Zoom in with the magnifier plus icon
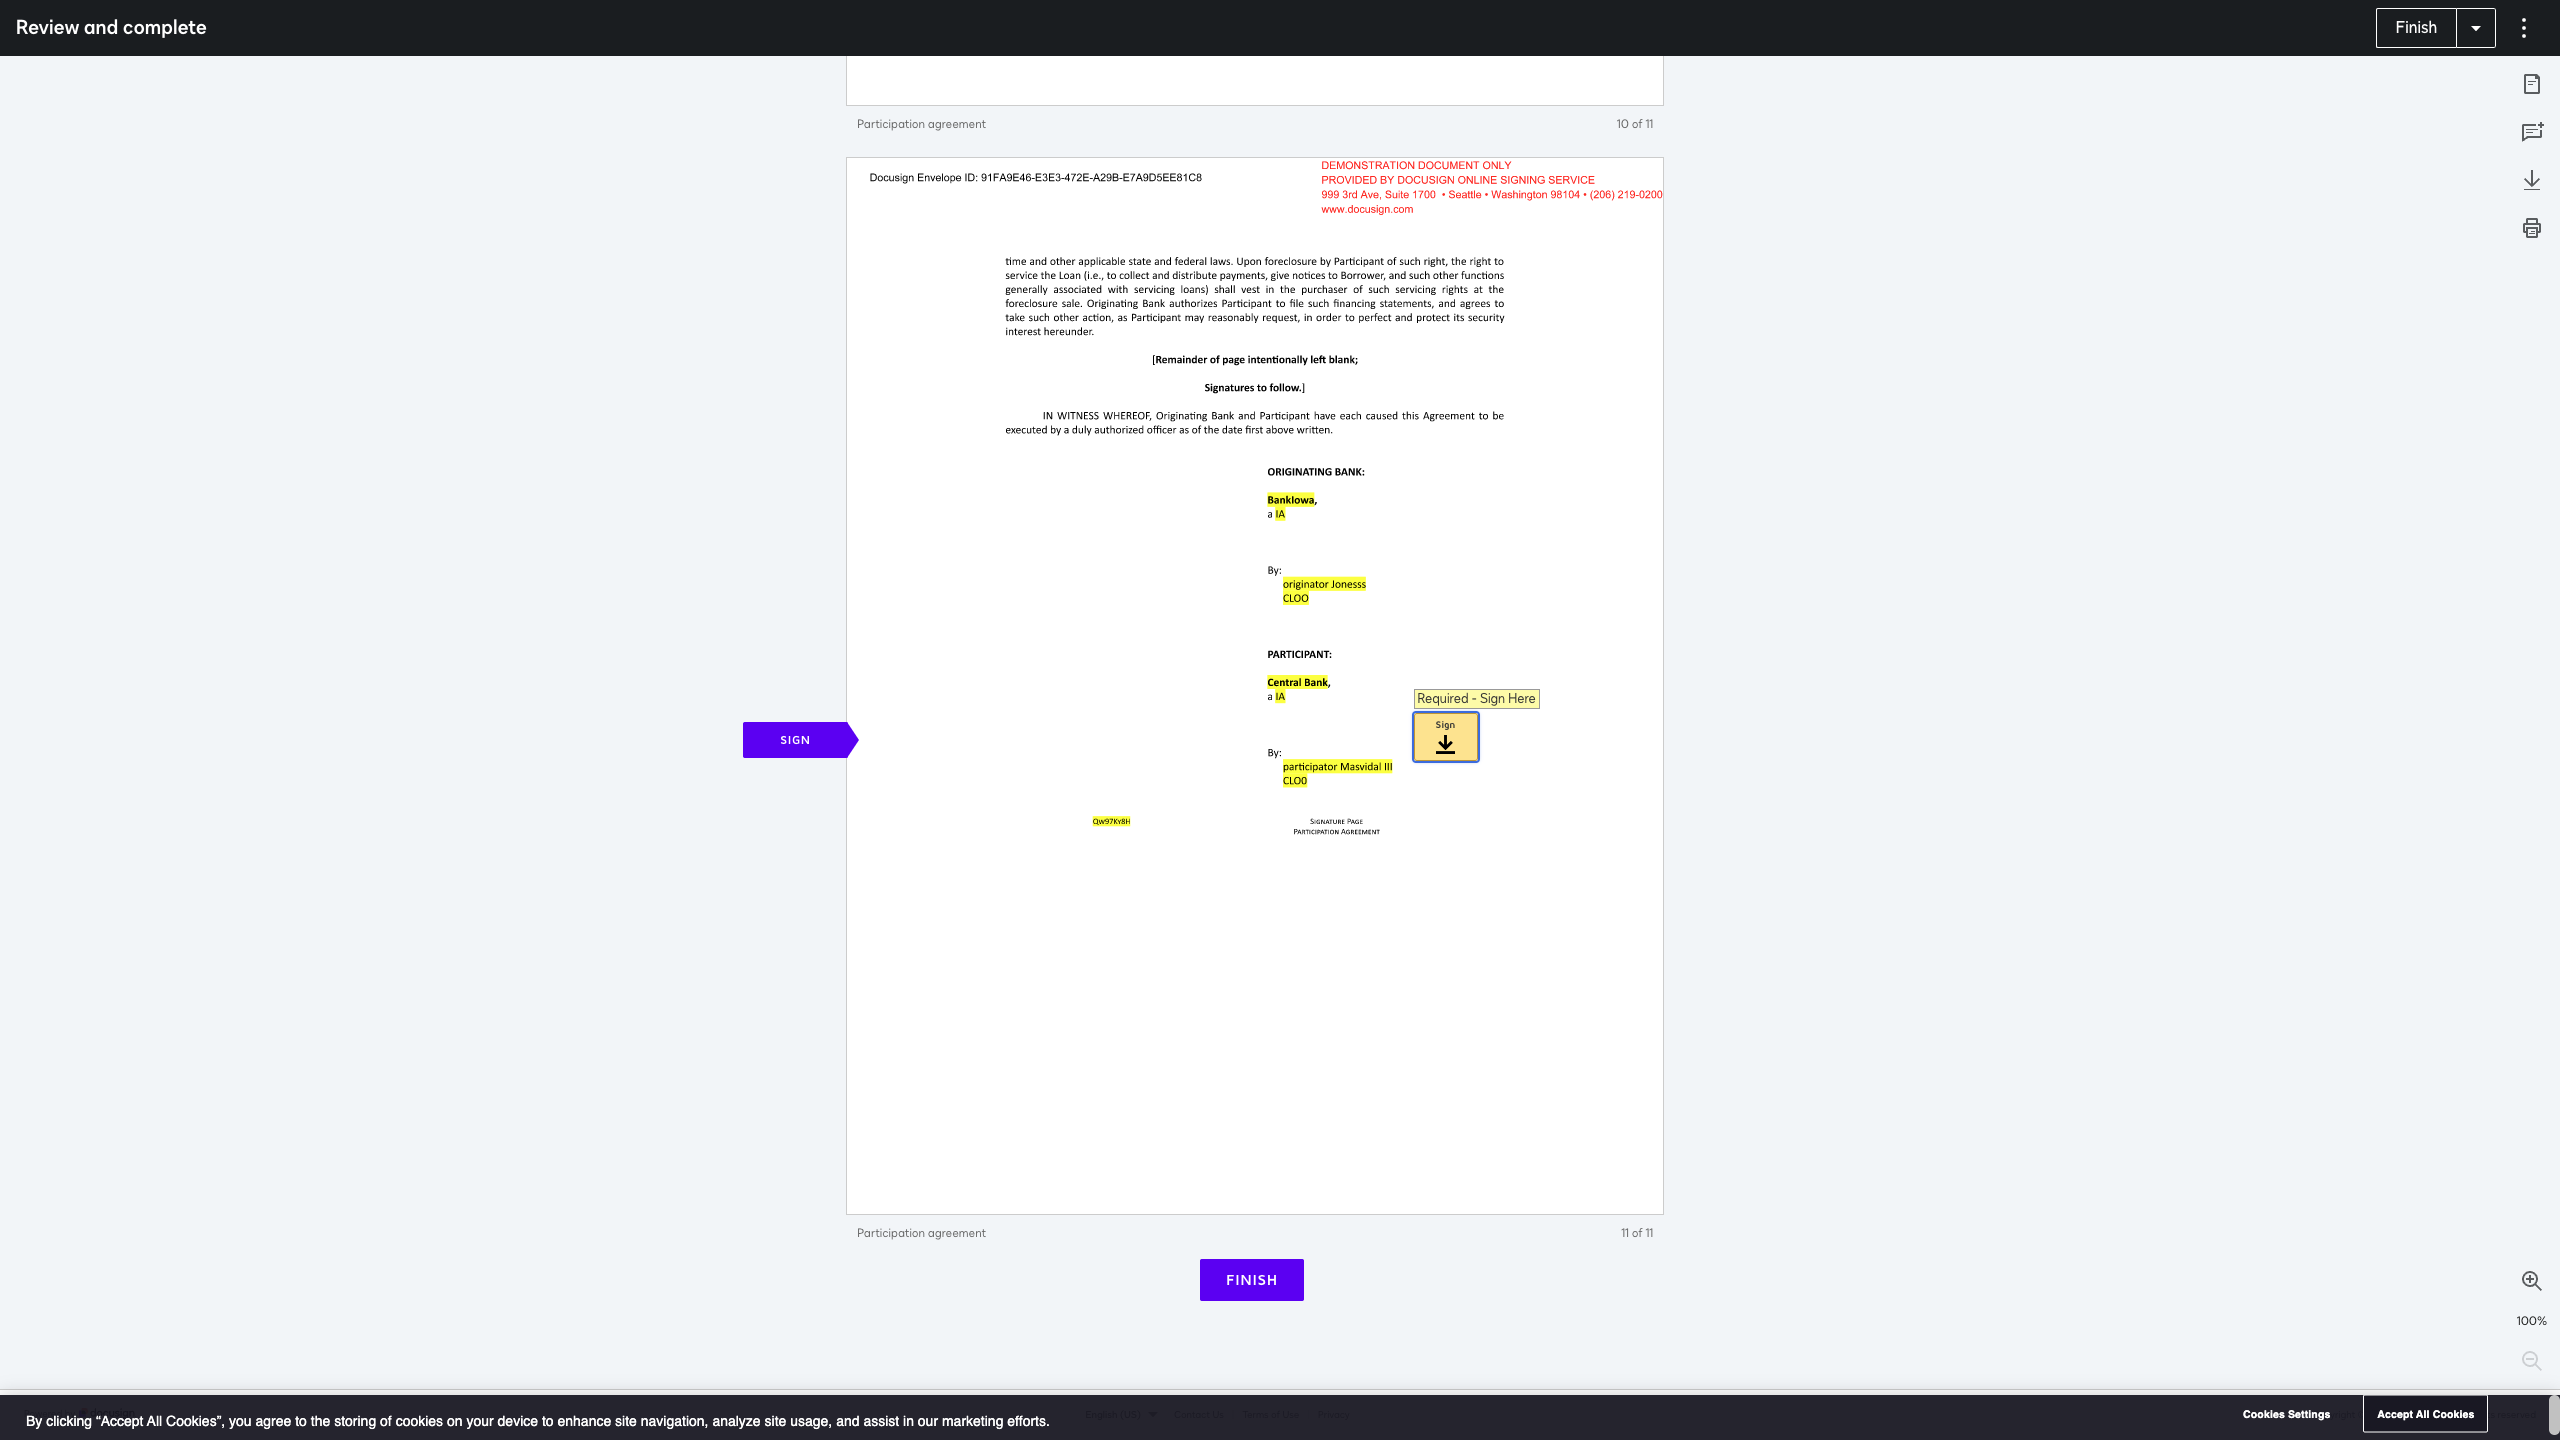The height and width of the screenshot is (1440, 2560). pos(2531,1281)
